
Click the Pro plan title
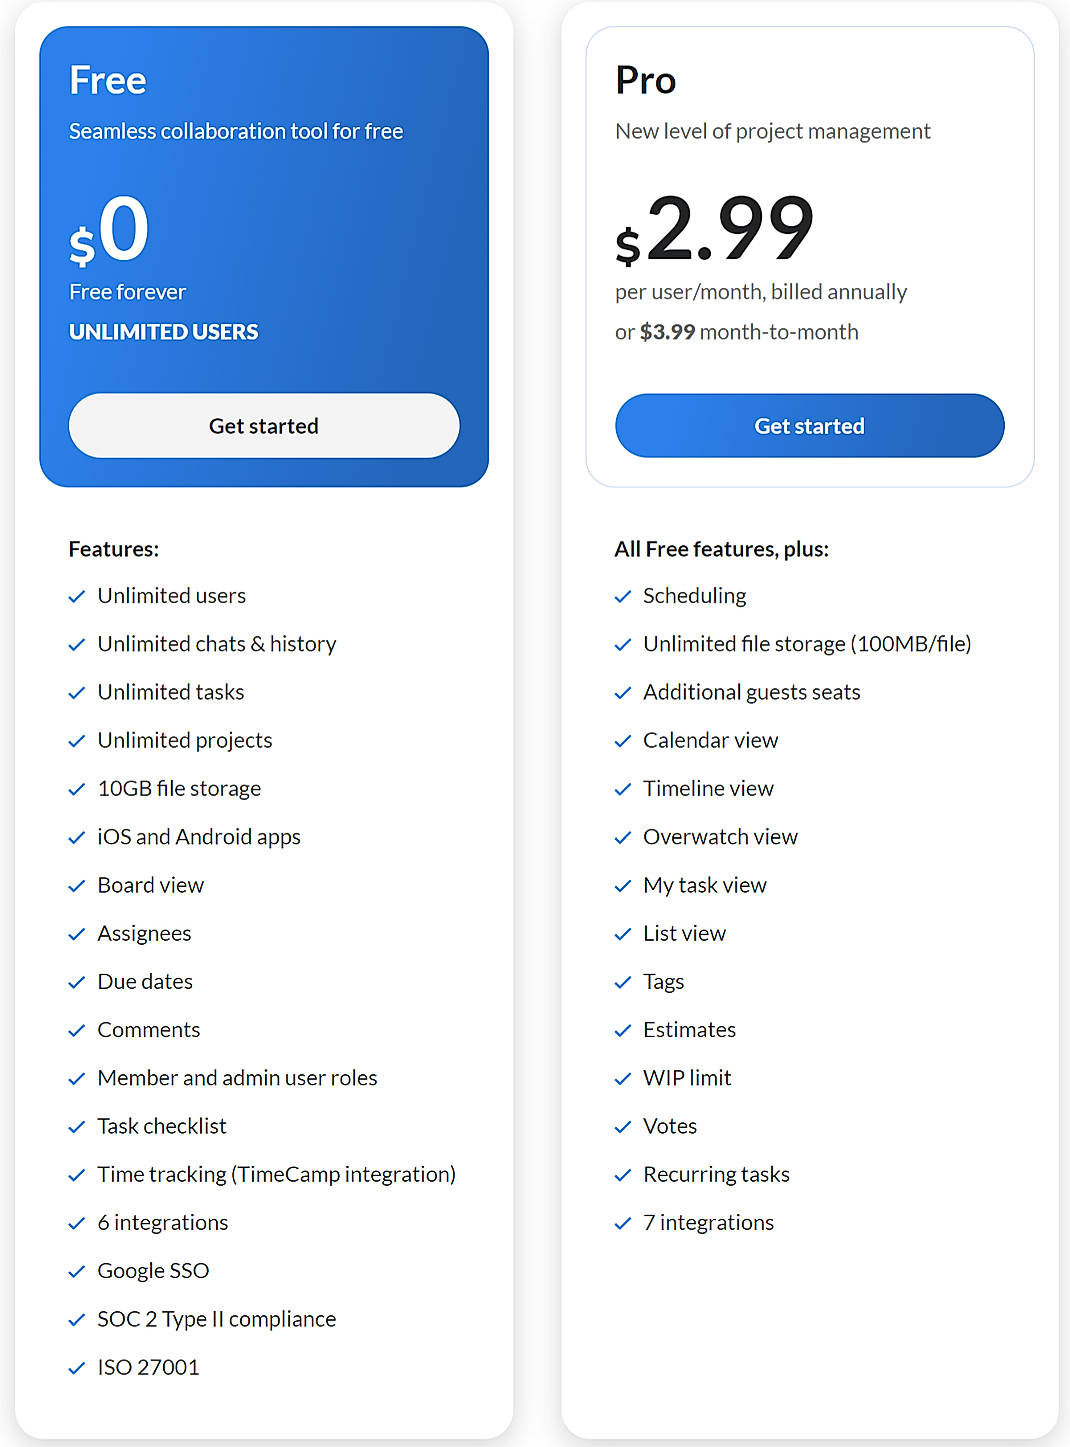point(645,80)
